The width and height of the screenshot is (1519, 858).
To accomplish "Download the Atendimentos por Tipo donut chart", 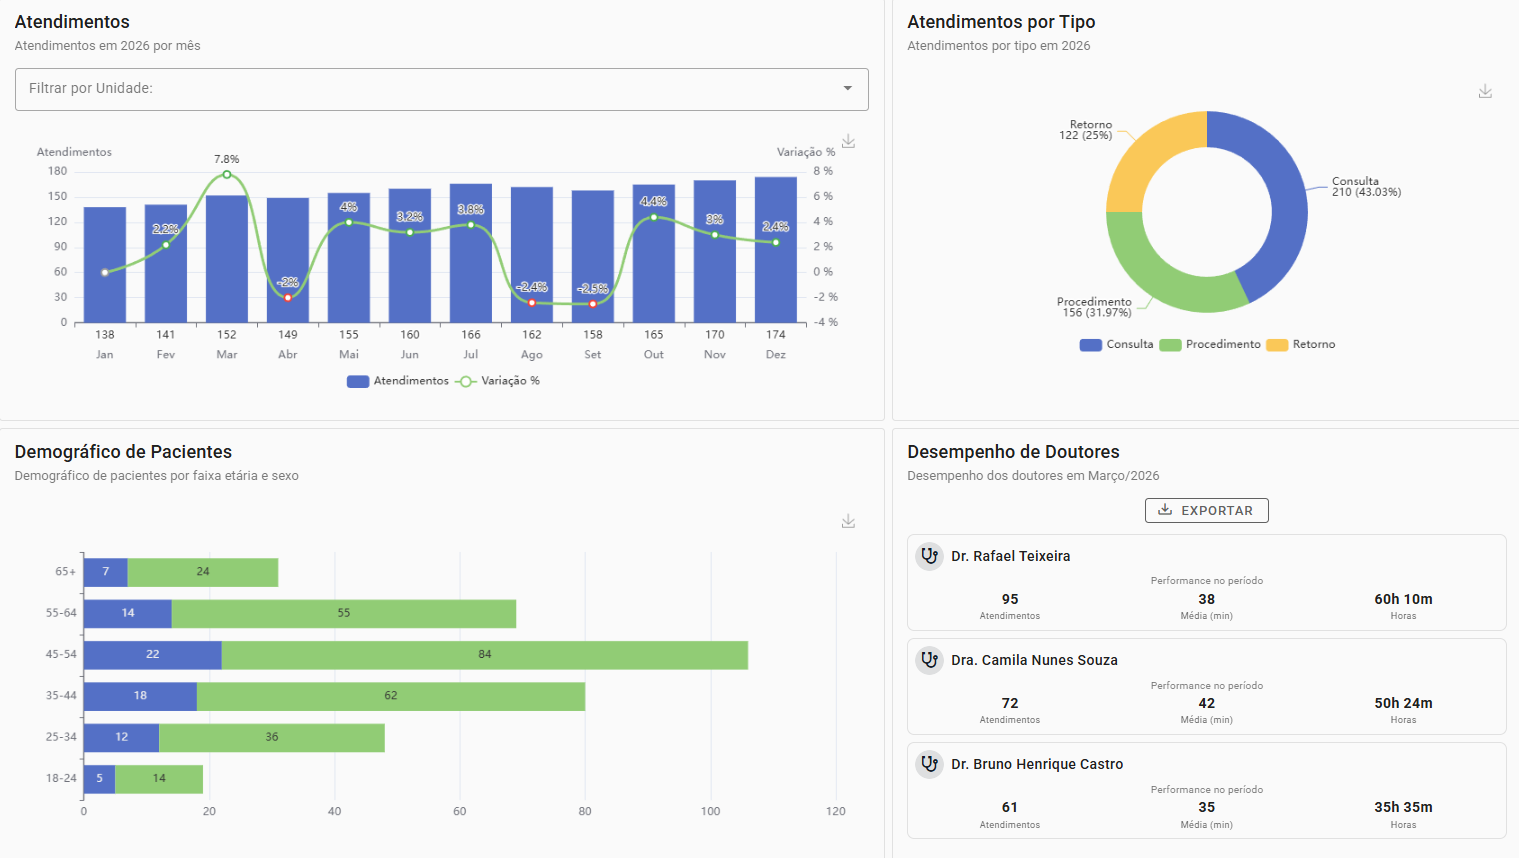I will tap(1485, 91).
